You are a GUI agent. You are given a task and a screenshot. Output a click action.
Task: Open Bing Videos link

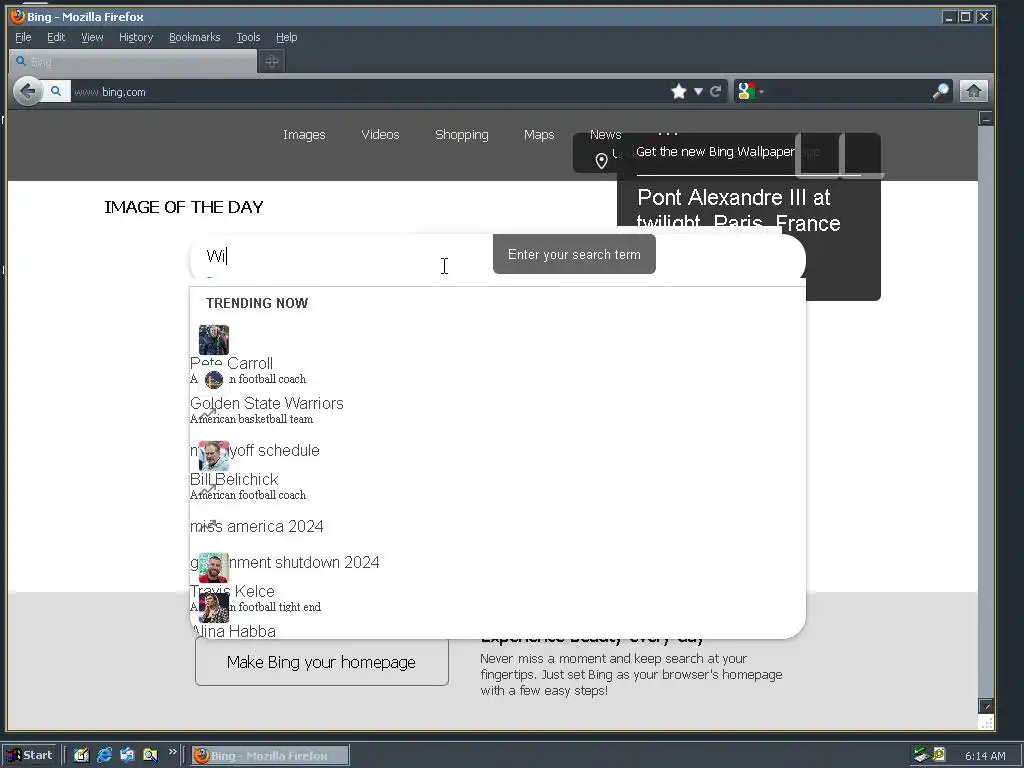380,135
